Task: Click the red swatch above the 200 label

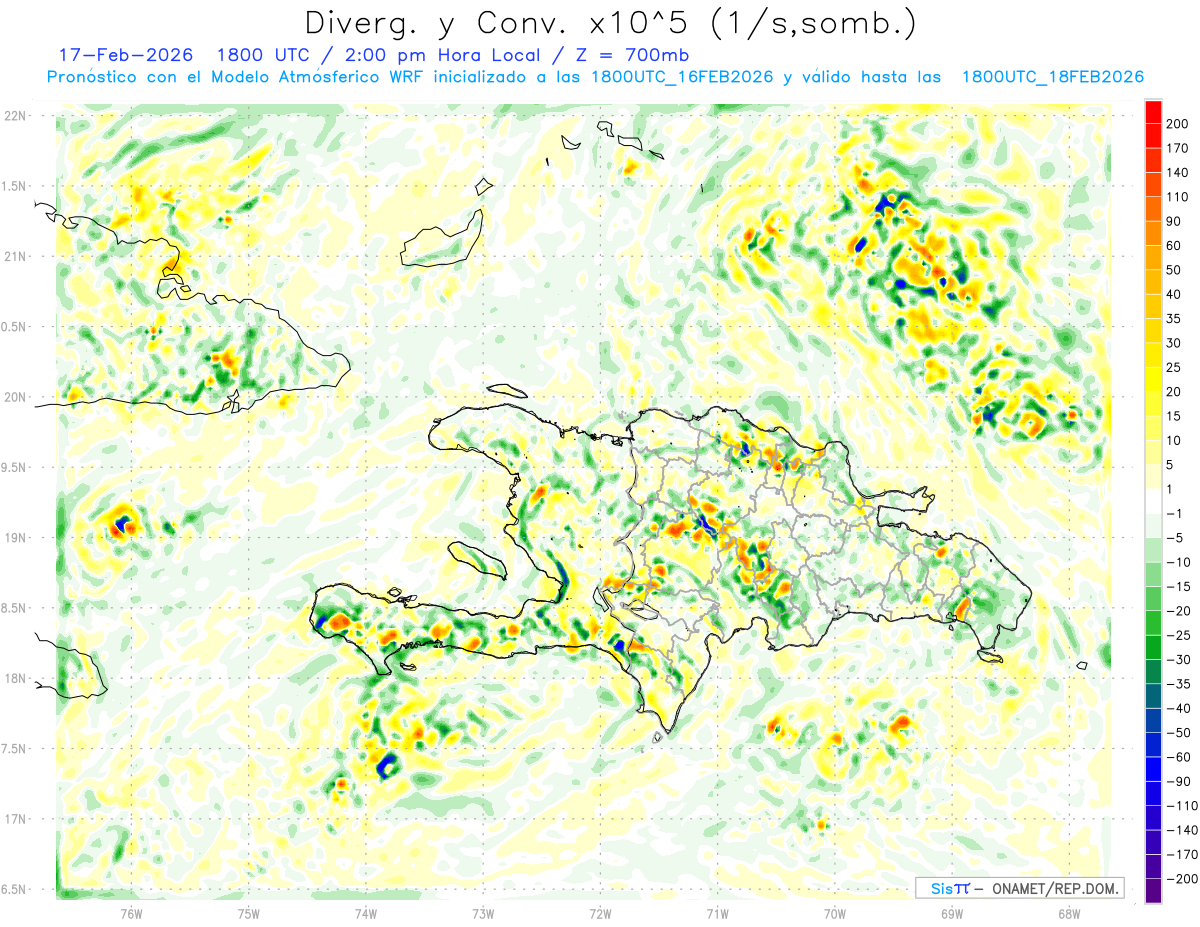Action: [x=1153, y=111]
